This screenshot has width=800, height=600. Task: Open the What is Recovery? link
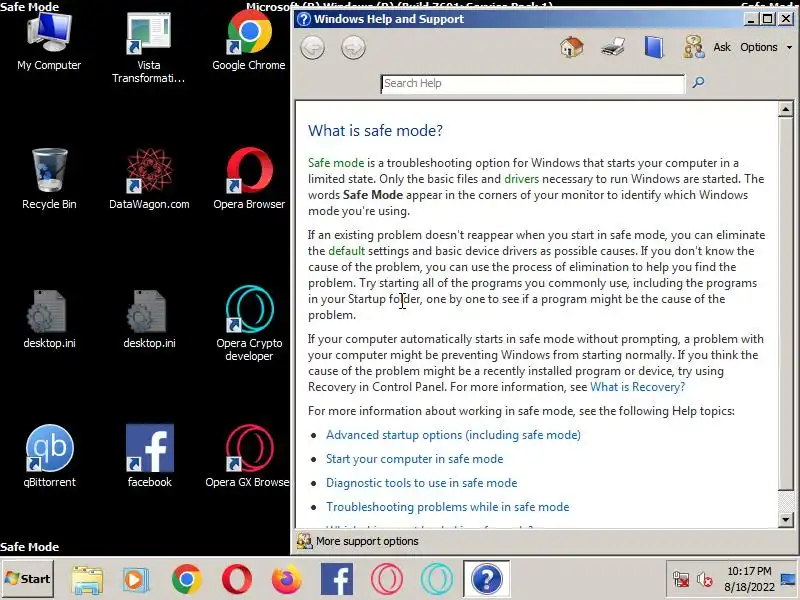tap(637, 387)
